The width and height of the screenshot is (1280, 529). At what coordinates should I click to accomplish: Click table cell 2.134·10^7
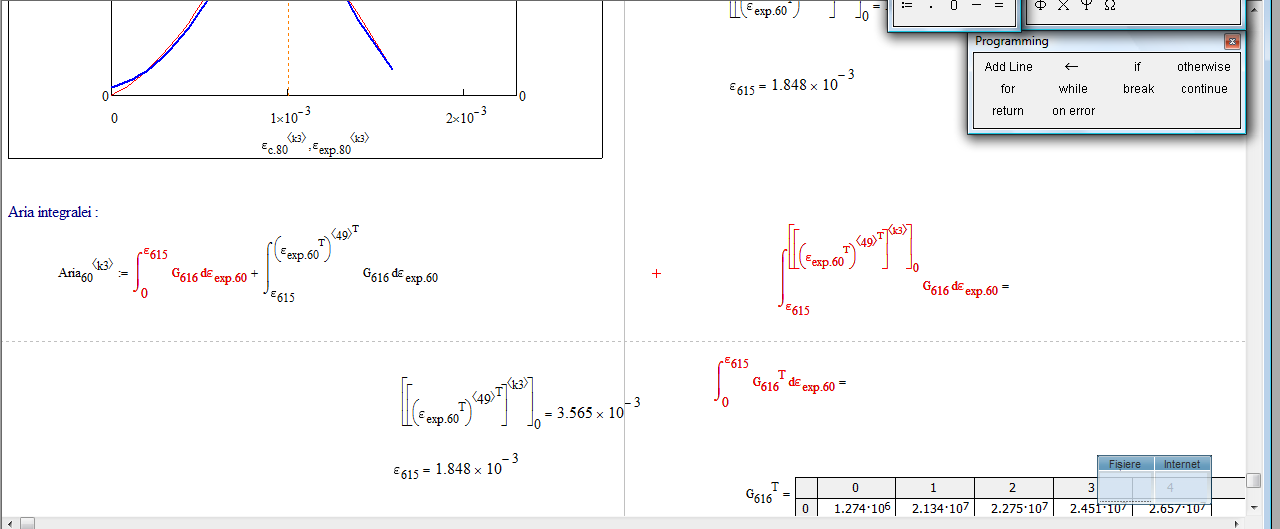coord(934,509)
